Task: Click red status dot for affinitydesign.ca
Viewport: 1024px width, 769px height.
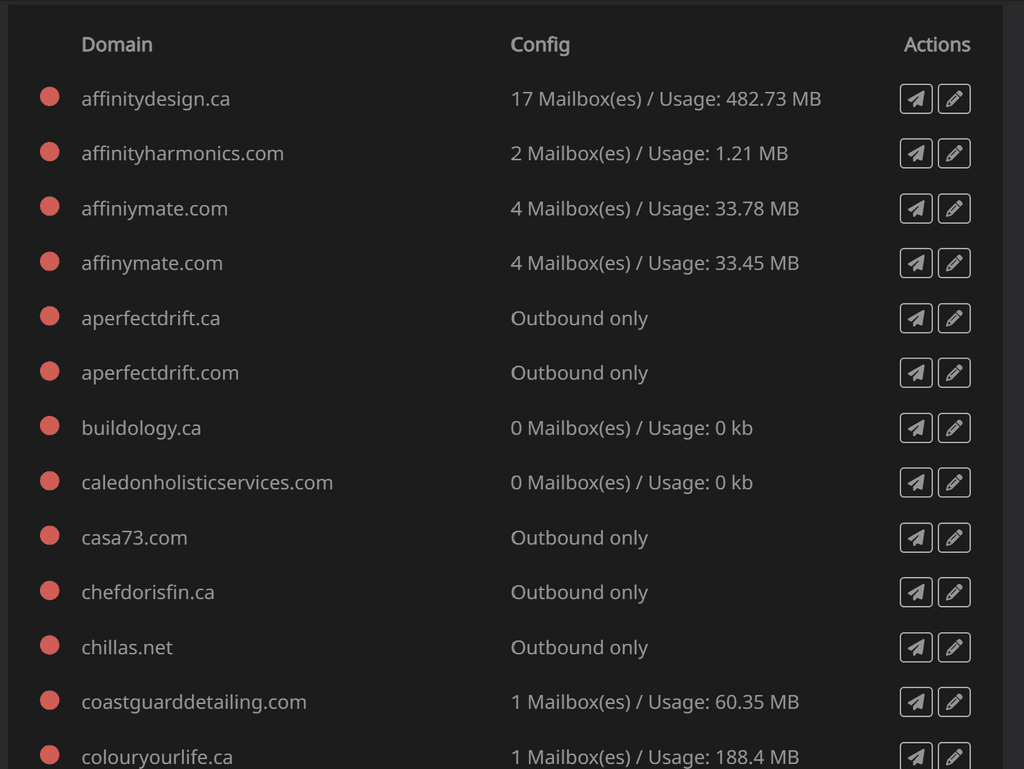Action: [x=50, y=97]
